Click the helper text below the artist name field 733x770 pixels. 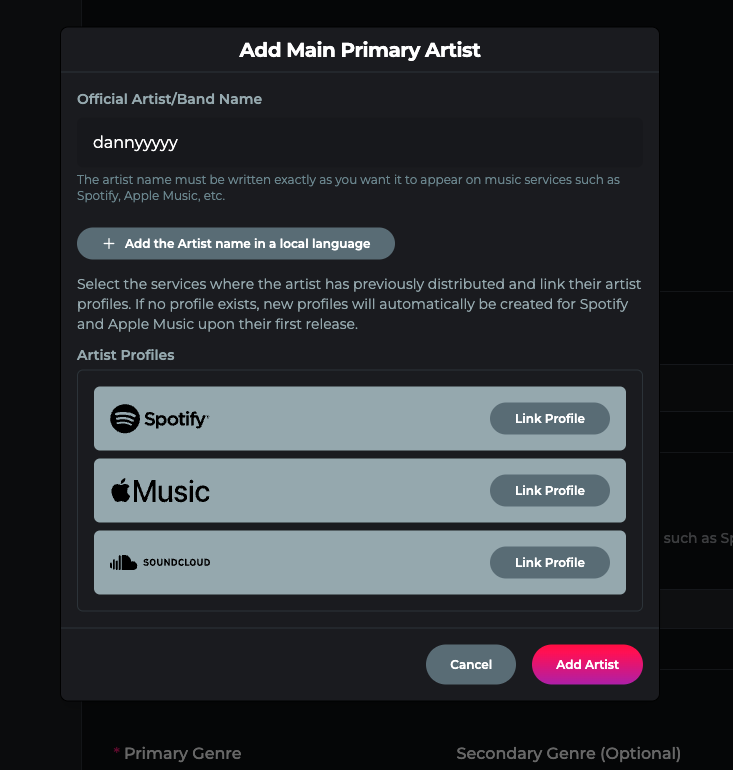coord(348,188)
